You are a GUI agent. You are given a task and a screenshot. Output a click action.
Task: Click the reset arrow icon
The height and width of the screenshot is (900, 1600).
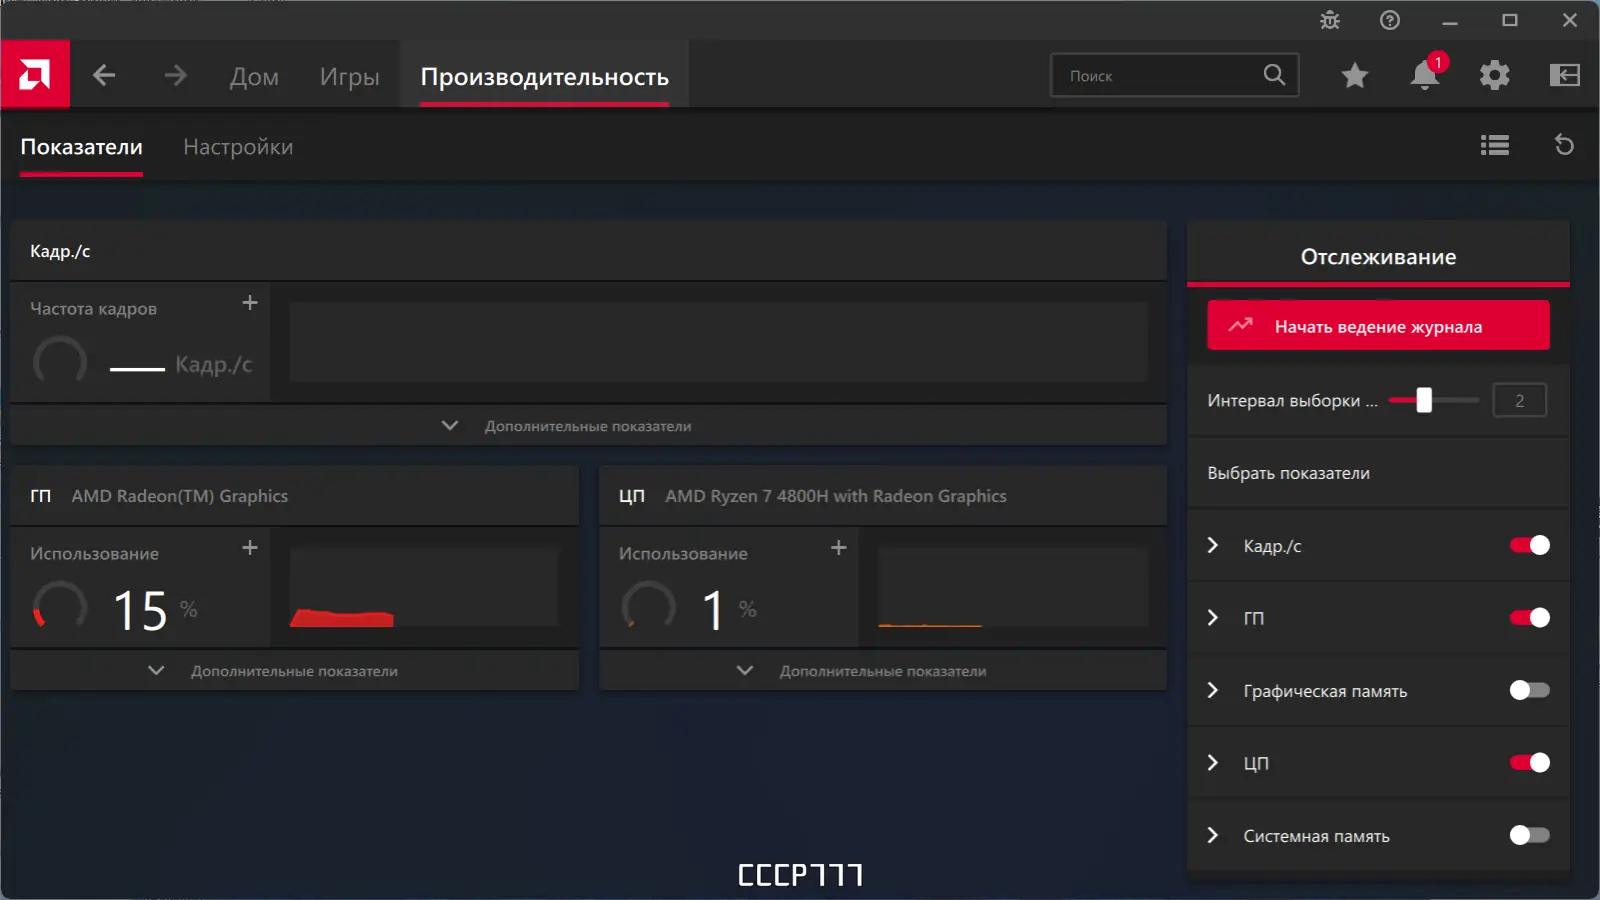pyautogui.click(x=1565, y=146)
